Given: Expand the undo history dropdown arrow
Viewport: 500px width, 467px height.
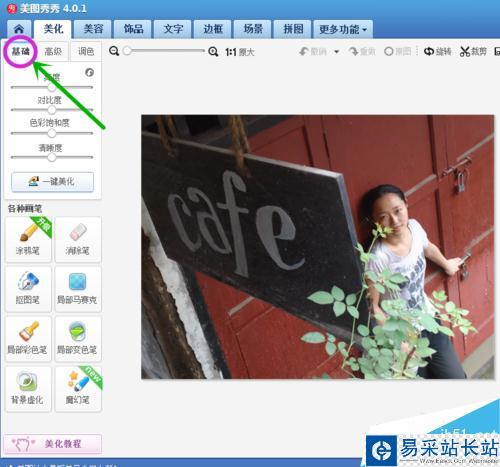Looking at the screenshot, I should click(337, 52).
